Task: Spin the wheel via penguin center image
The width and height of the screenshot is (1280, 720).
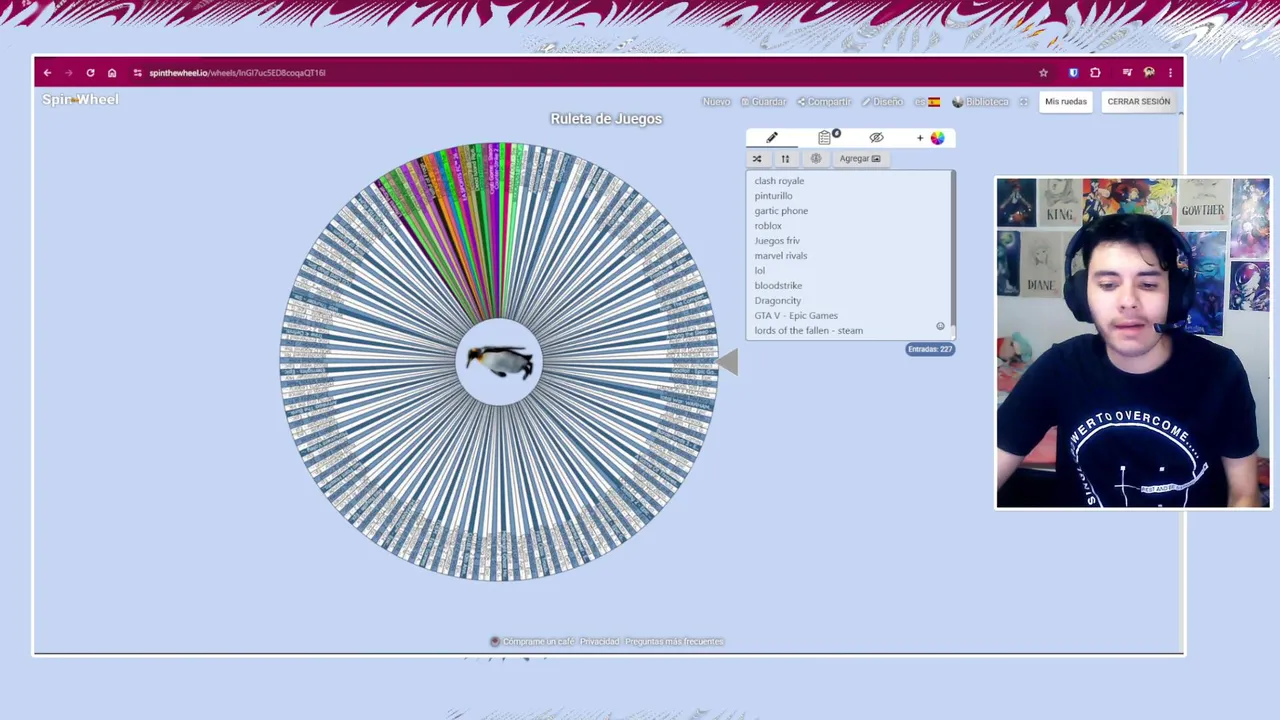Action: tap(500, 361)
